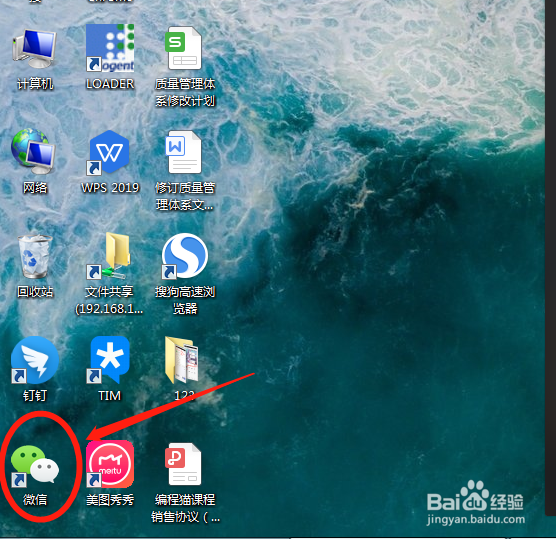The height and width of the screenshot is (539, 556).
Task: Select the 回收站 recycle bin icon
Action: pyautogui.click(x=35, y=256)
